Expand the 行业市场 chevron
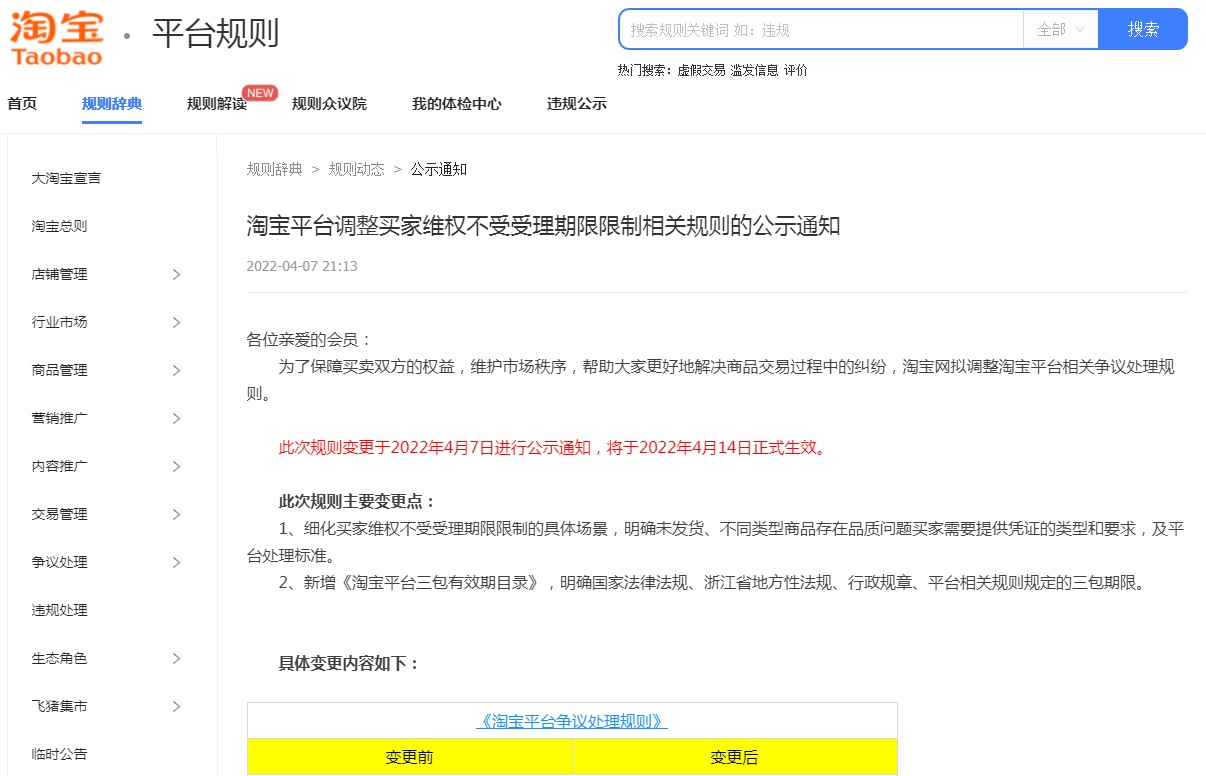Screen dimensions: 1206x776 coord(176,322)
